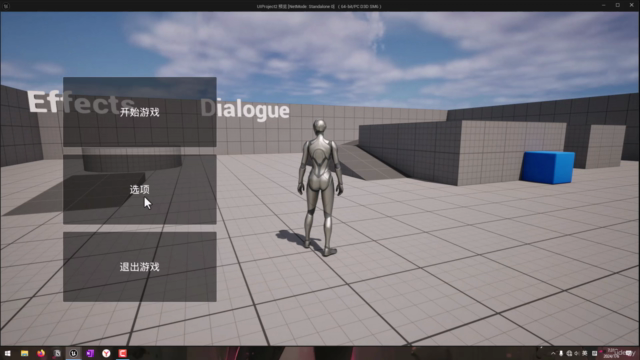Open the network status tray icon
Screen dimensions: 640x360
click(x=569, y=353)
